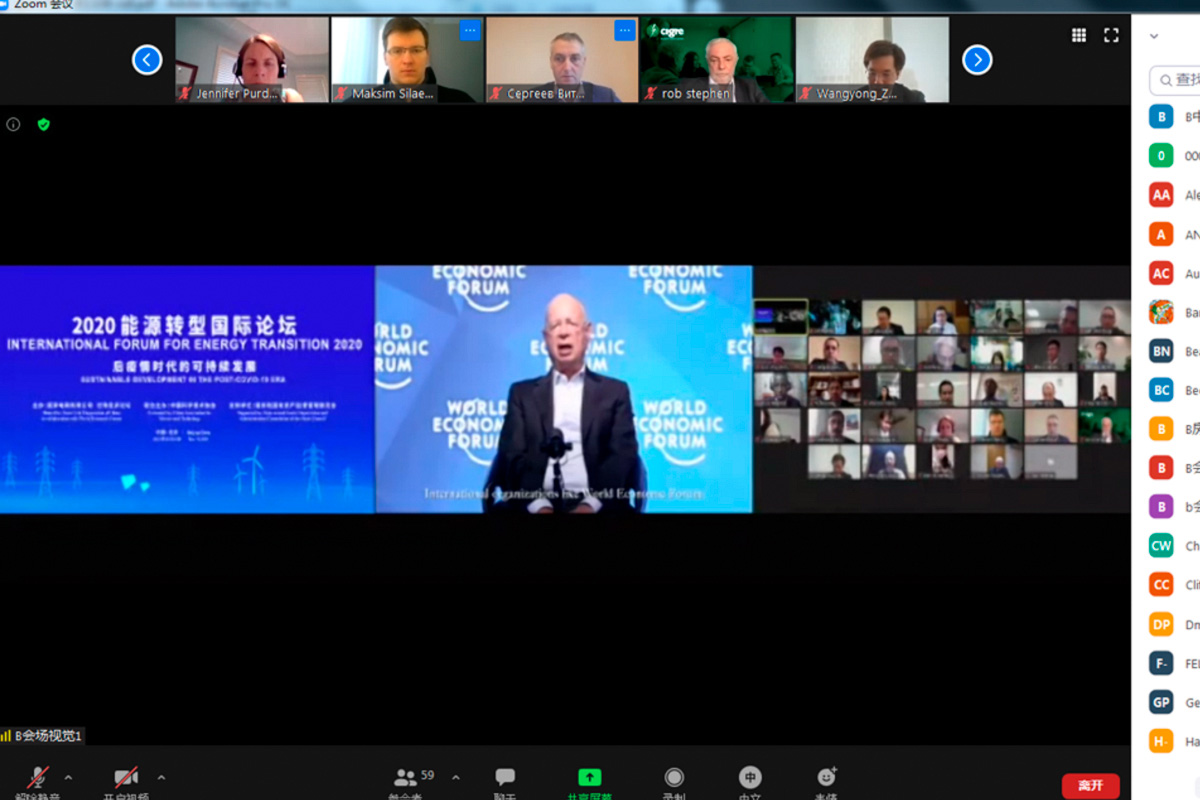Viewport: 1200px width, 800px height.
Task: Select Maksim Silae video thumbnail
Action: (407, 60)
